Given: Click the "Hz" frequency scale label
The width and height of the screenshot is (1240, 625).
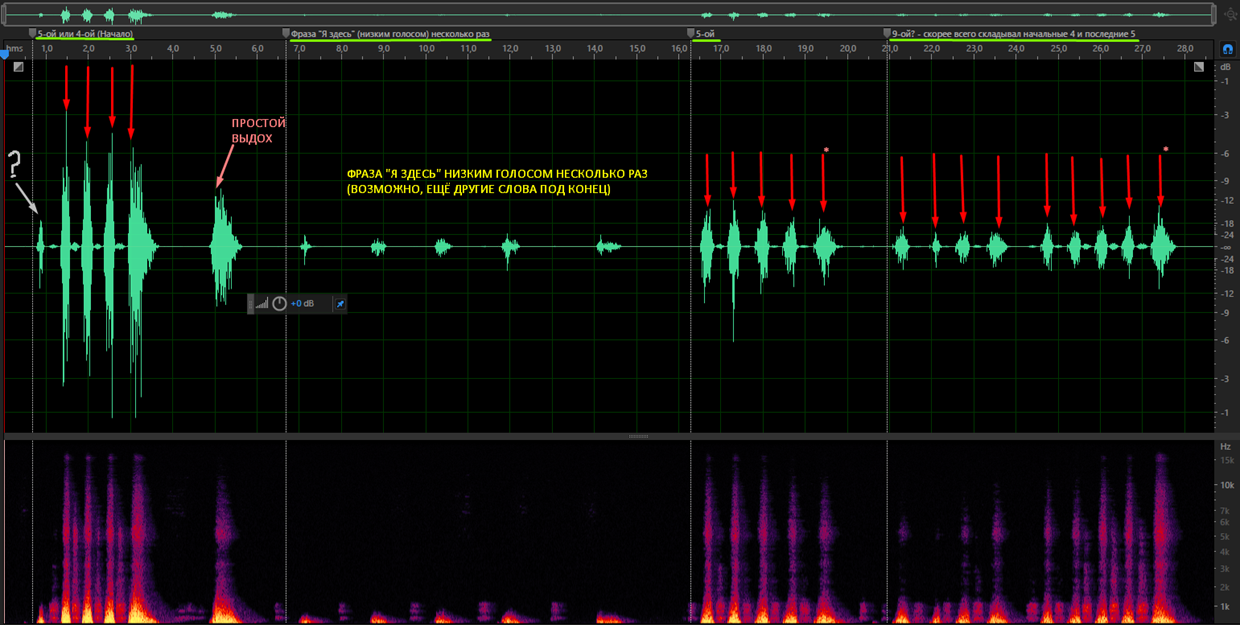Looking at the screenshot, I should pyautogui.click(x=1226, y=446).
